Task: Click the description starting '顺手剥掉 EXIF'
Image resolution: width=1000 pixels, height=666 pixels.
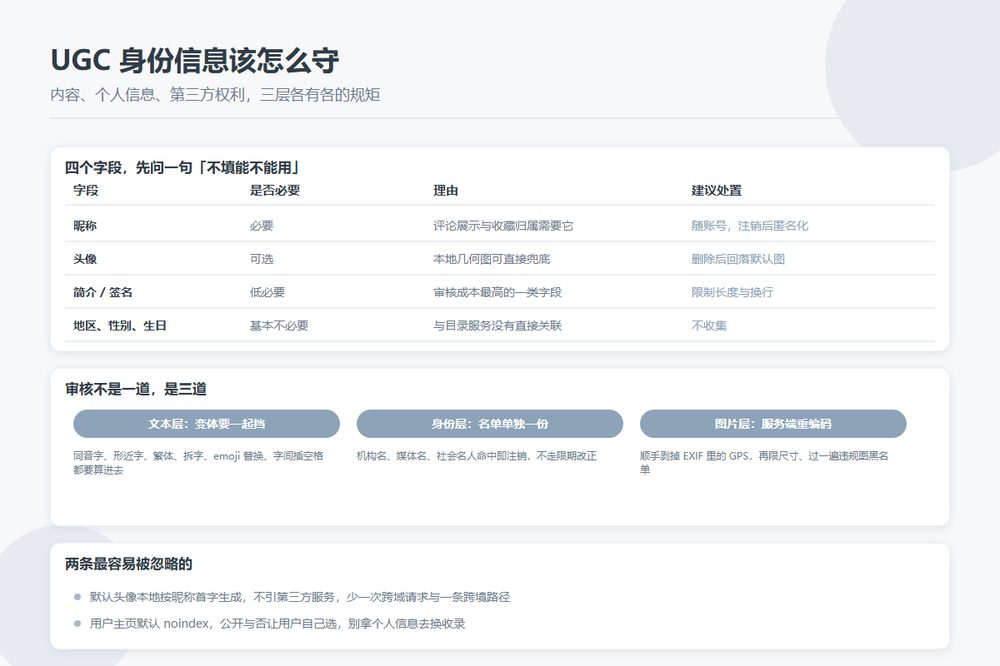Action: [764, 462]
